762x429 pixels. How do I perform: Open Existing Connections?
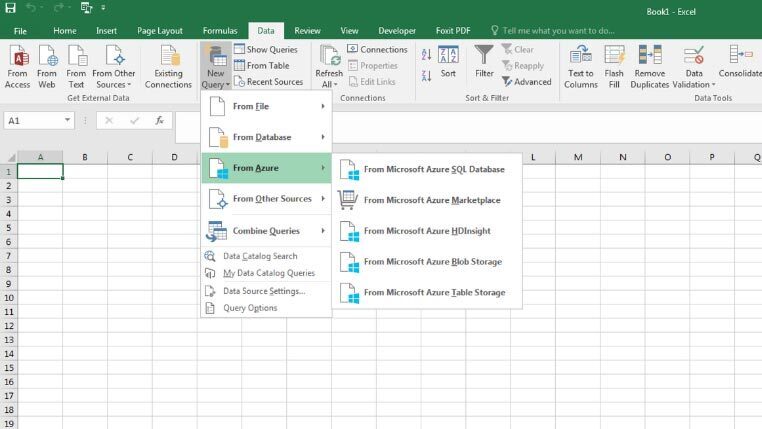[168, 58]
